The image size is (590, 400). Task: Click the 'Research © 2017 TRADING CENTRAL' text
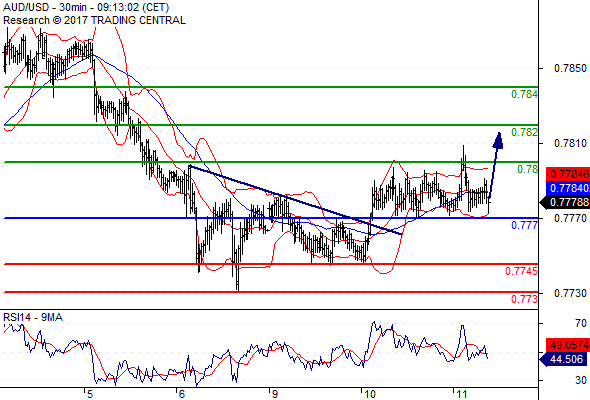pos(94,20)
